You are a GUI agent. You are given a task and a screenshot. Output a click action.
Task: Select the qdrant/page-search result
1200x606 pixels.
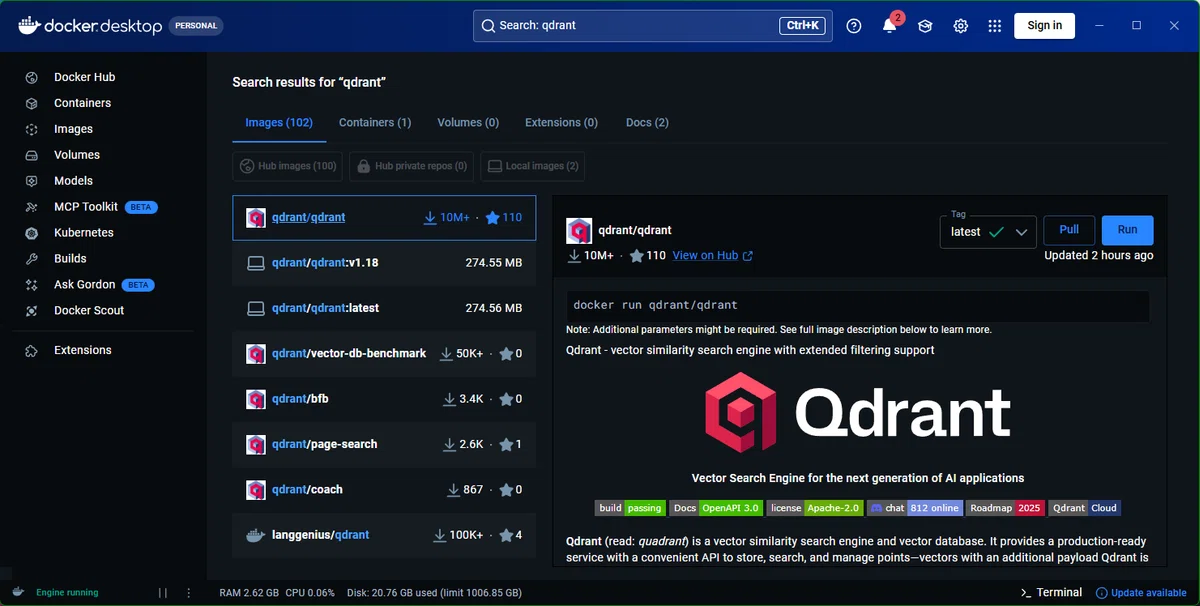tap(384, 444)
